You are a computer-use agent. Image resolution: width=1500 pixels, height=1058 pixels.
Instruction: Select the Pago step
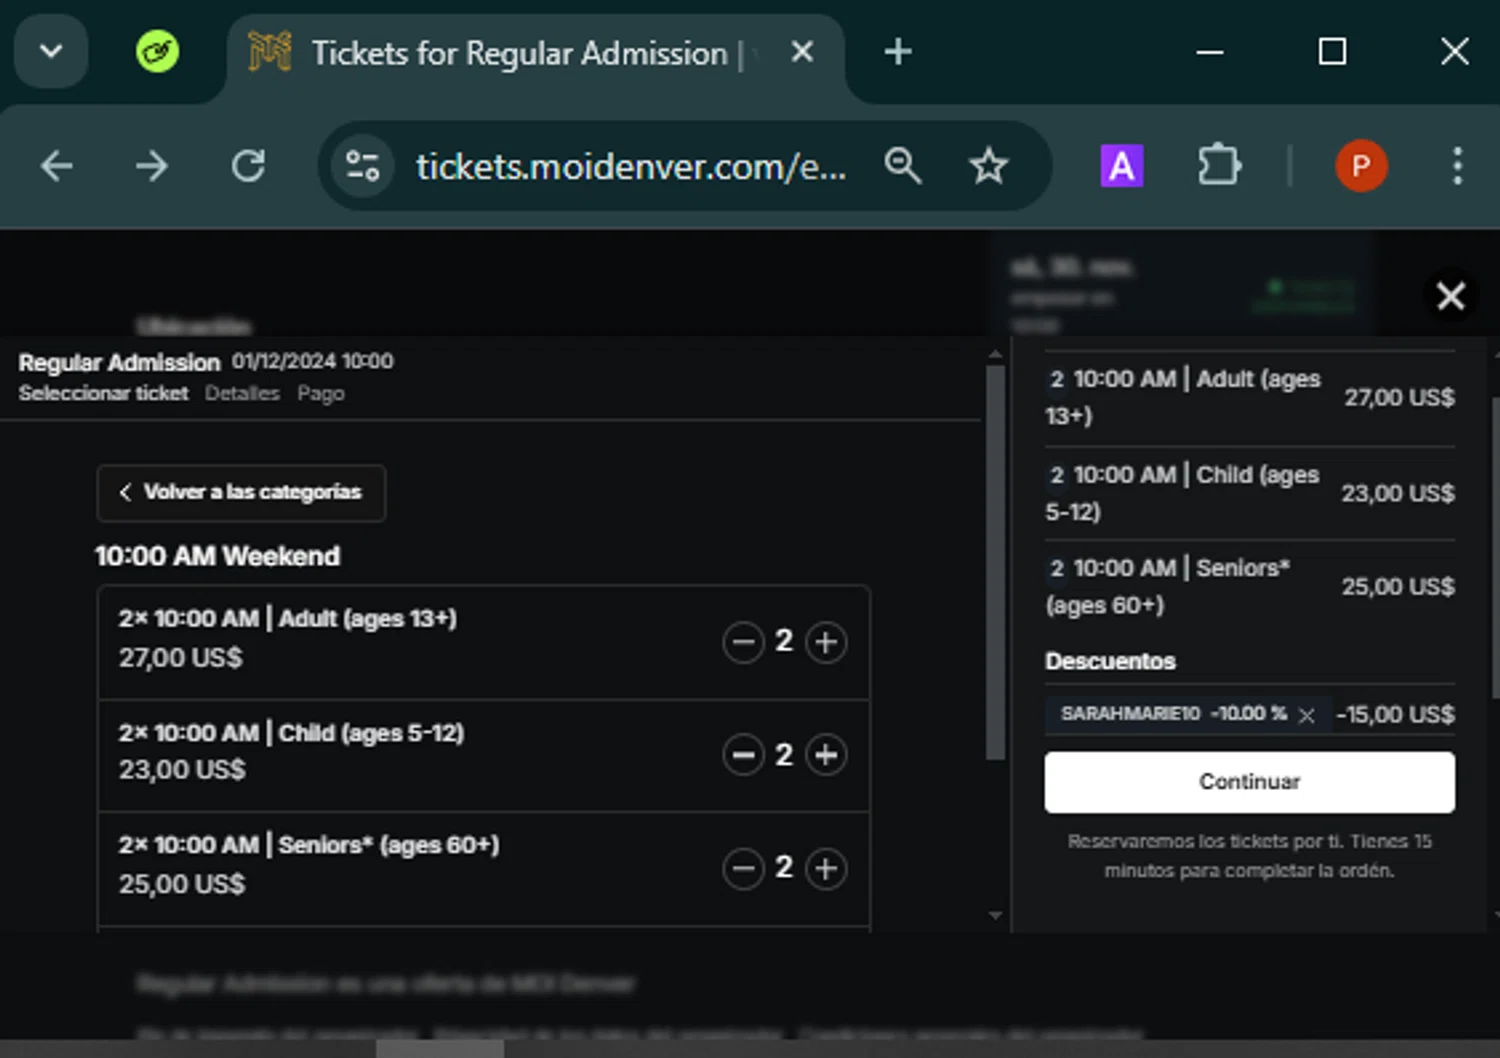coord(320,393)
